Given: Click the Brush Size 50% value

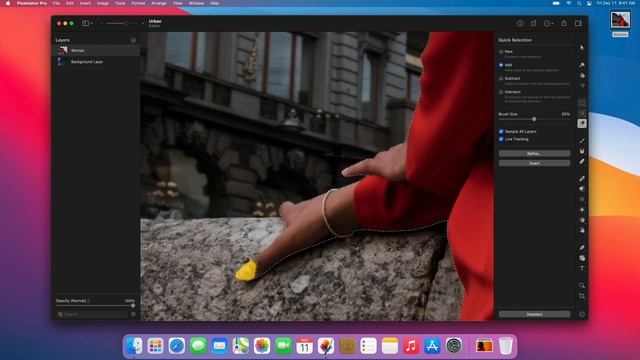Looking at the screenshot, I should tap(566, 114).
